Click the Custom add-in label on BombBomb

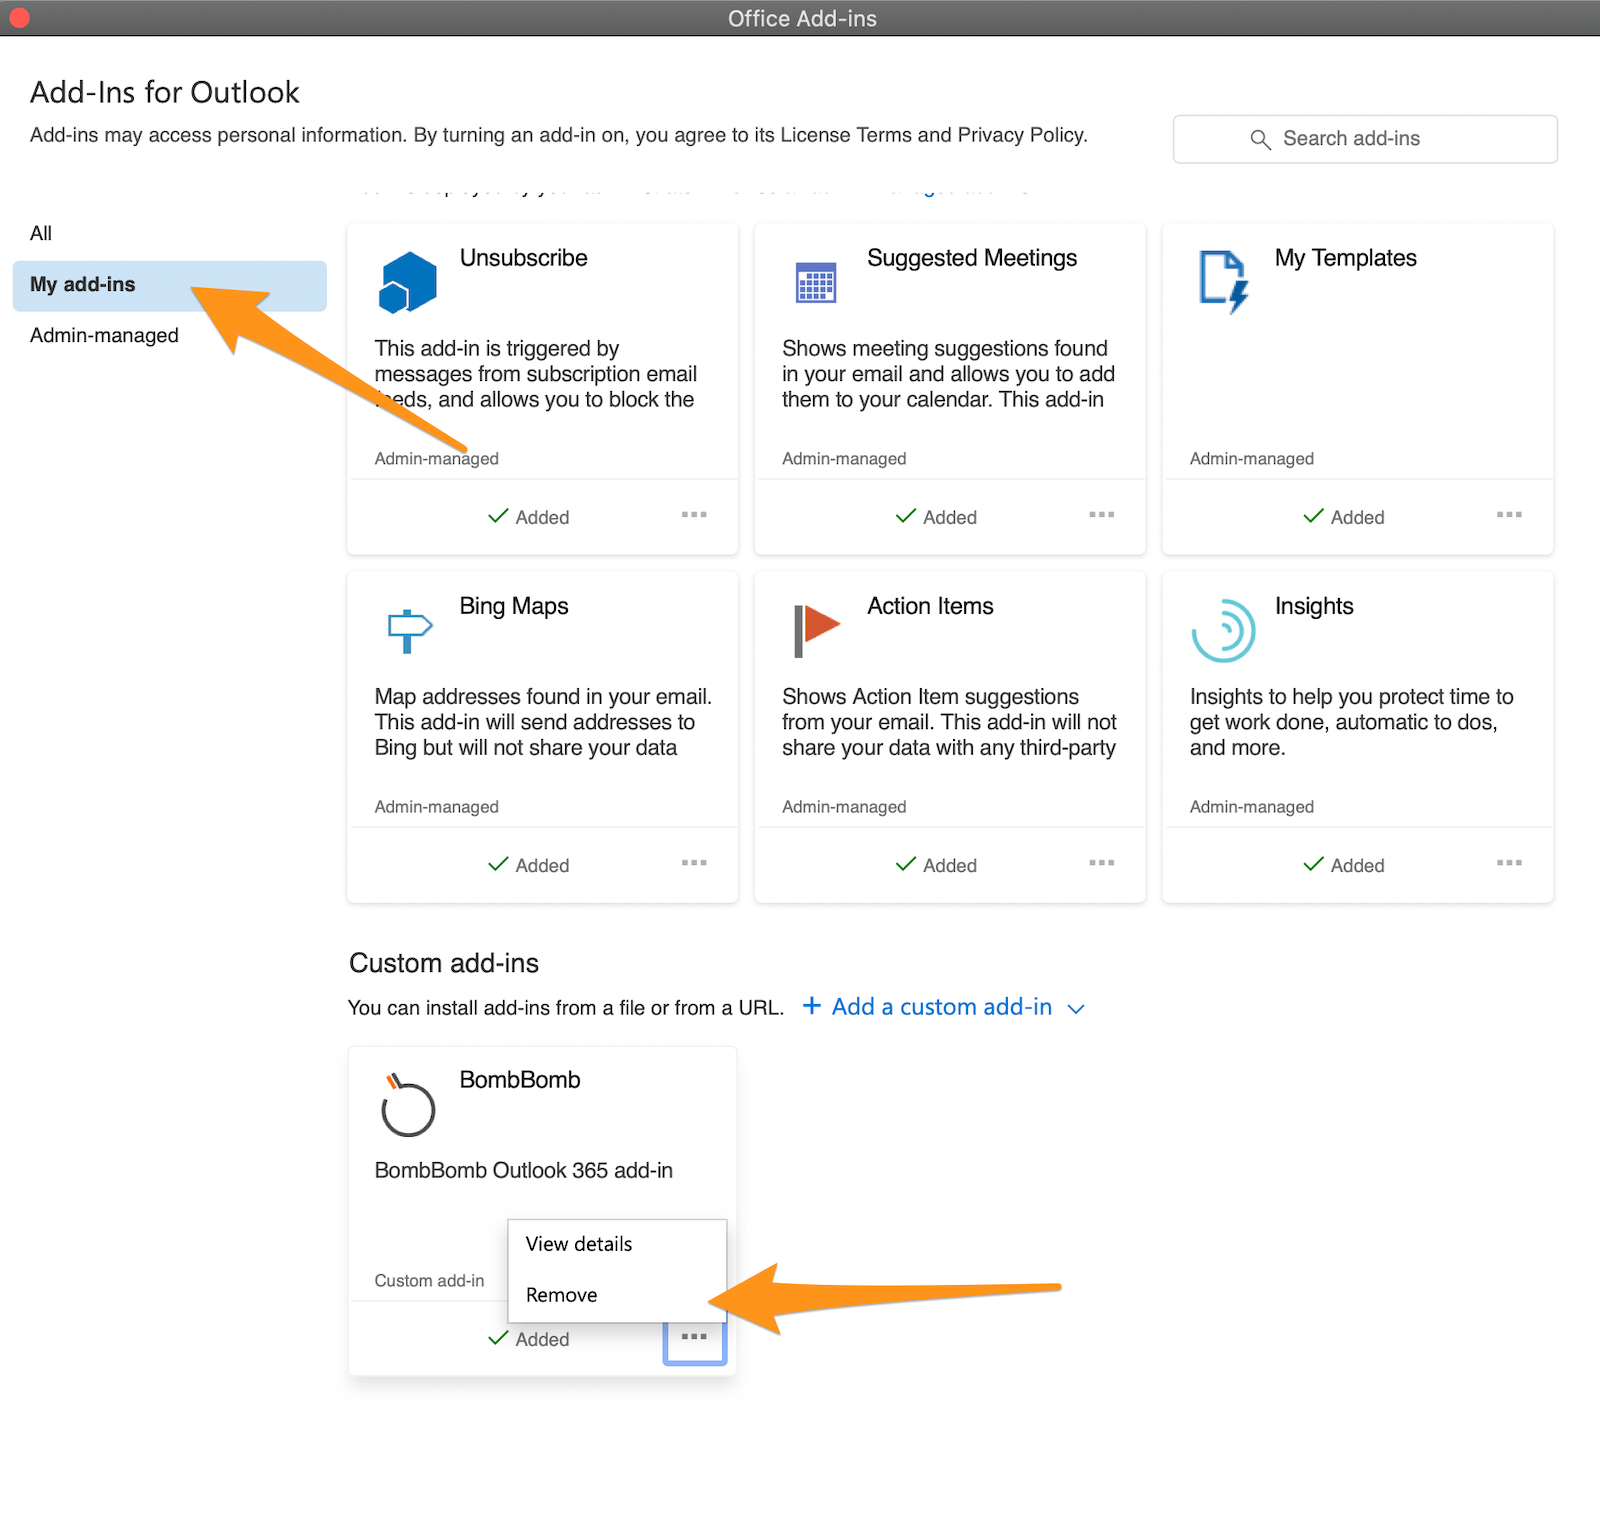coord(429,1281)
